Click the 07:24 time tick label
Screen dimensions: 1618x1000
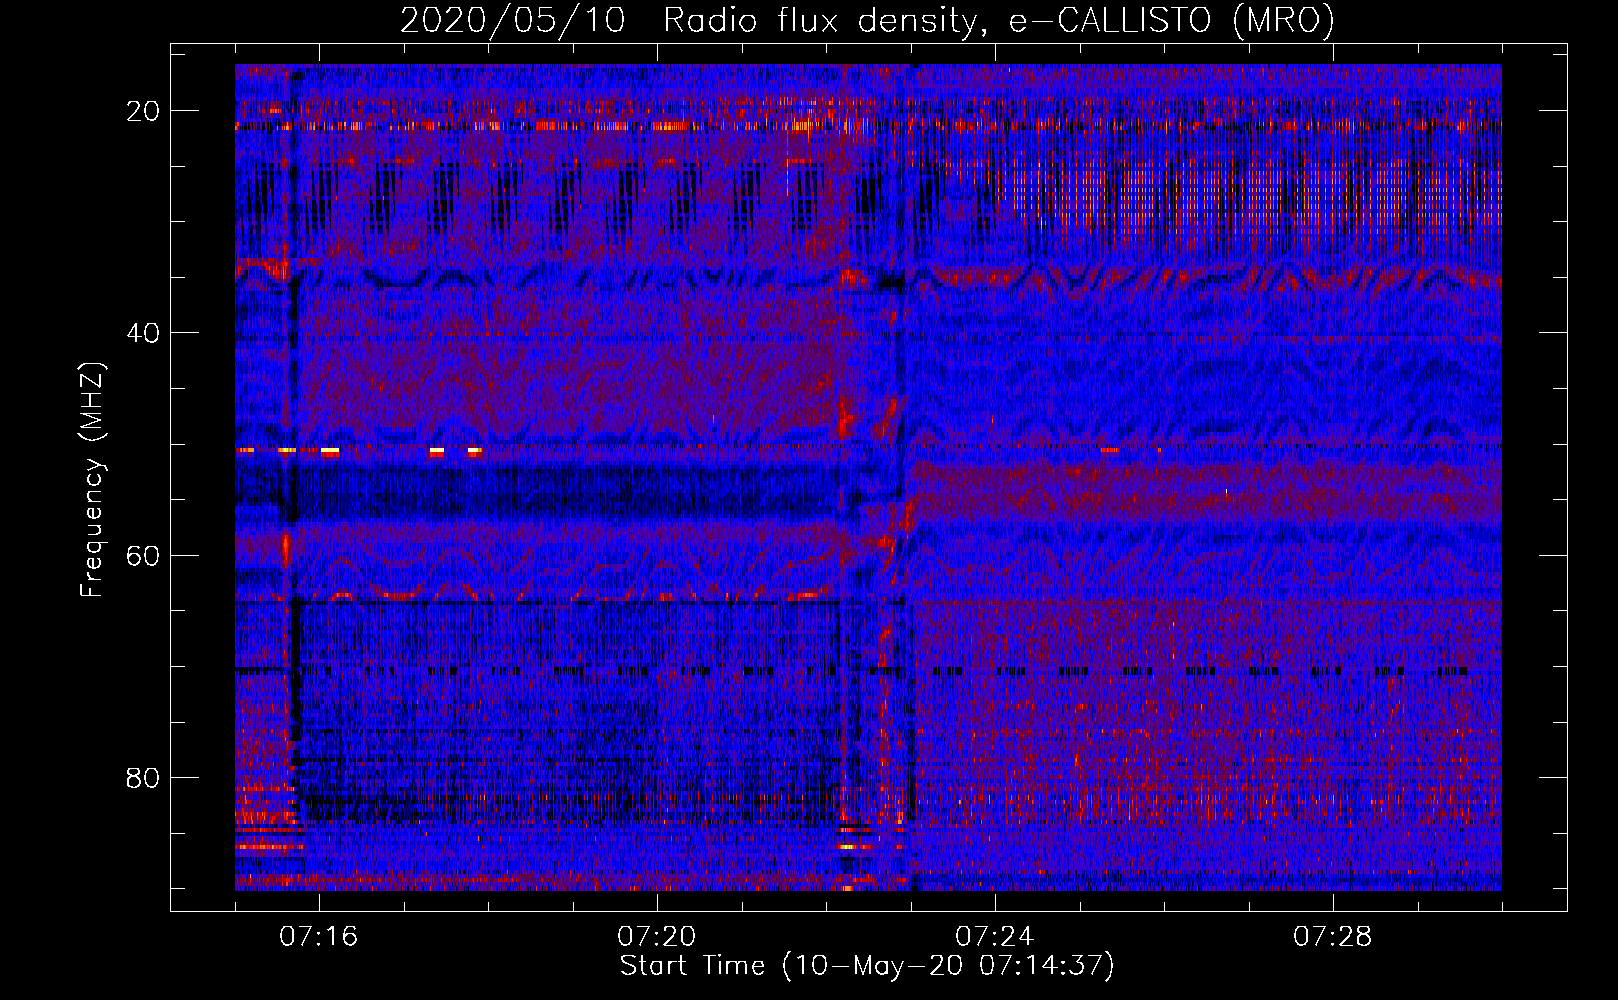click(995, 937)
